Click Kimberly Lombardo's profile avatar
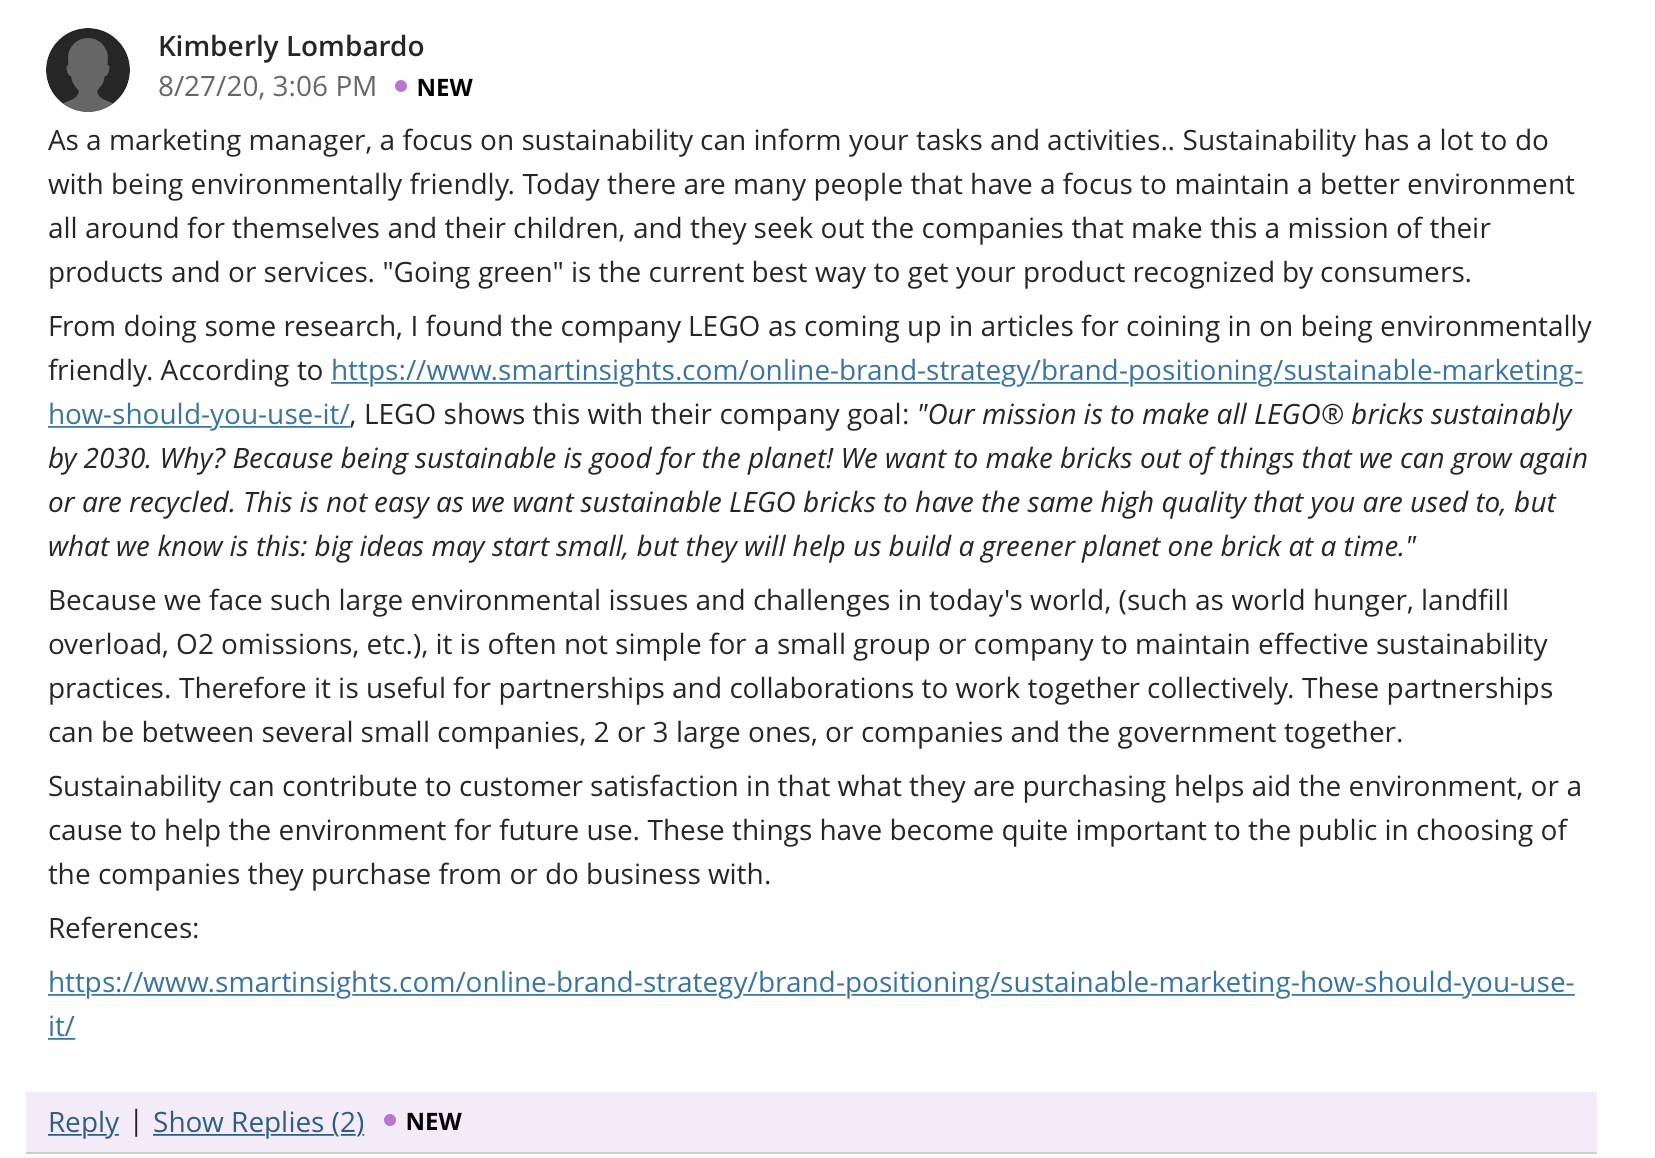 (x=88, y=70)
